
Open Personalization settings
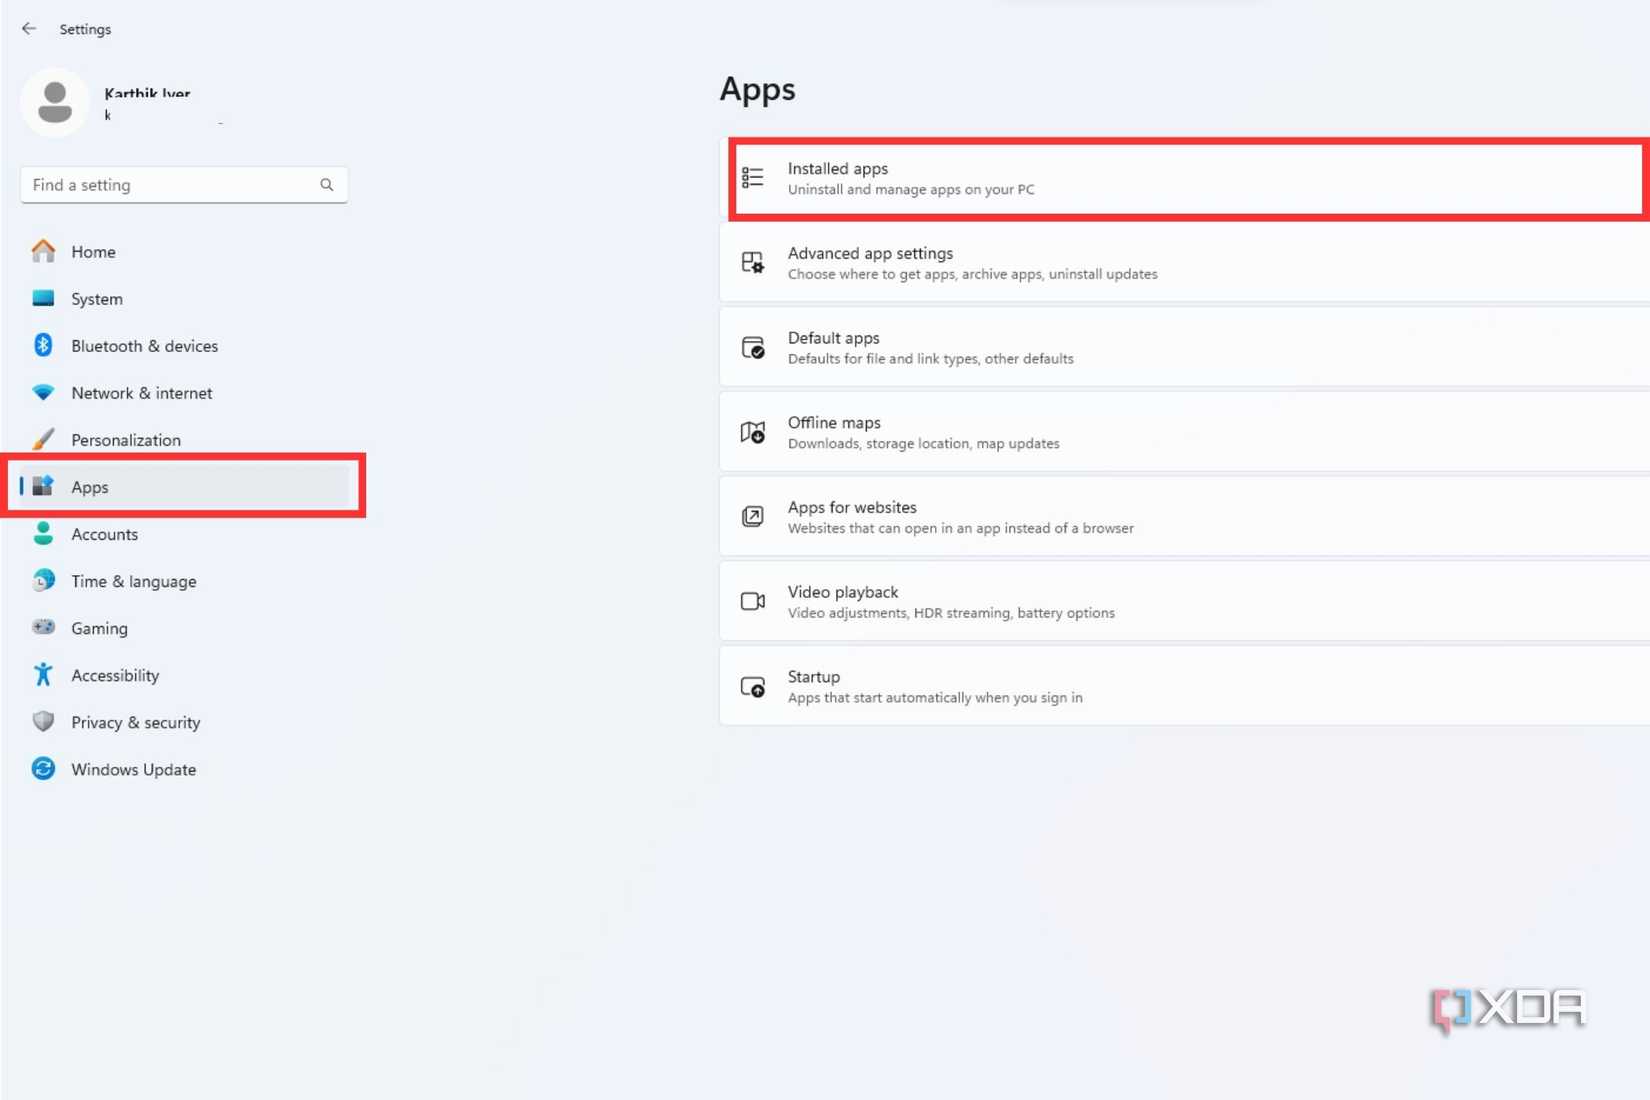[x=125, y=440]
